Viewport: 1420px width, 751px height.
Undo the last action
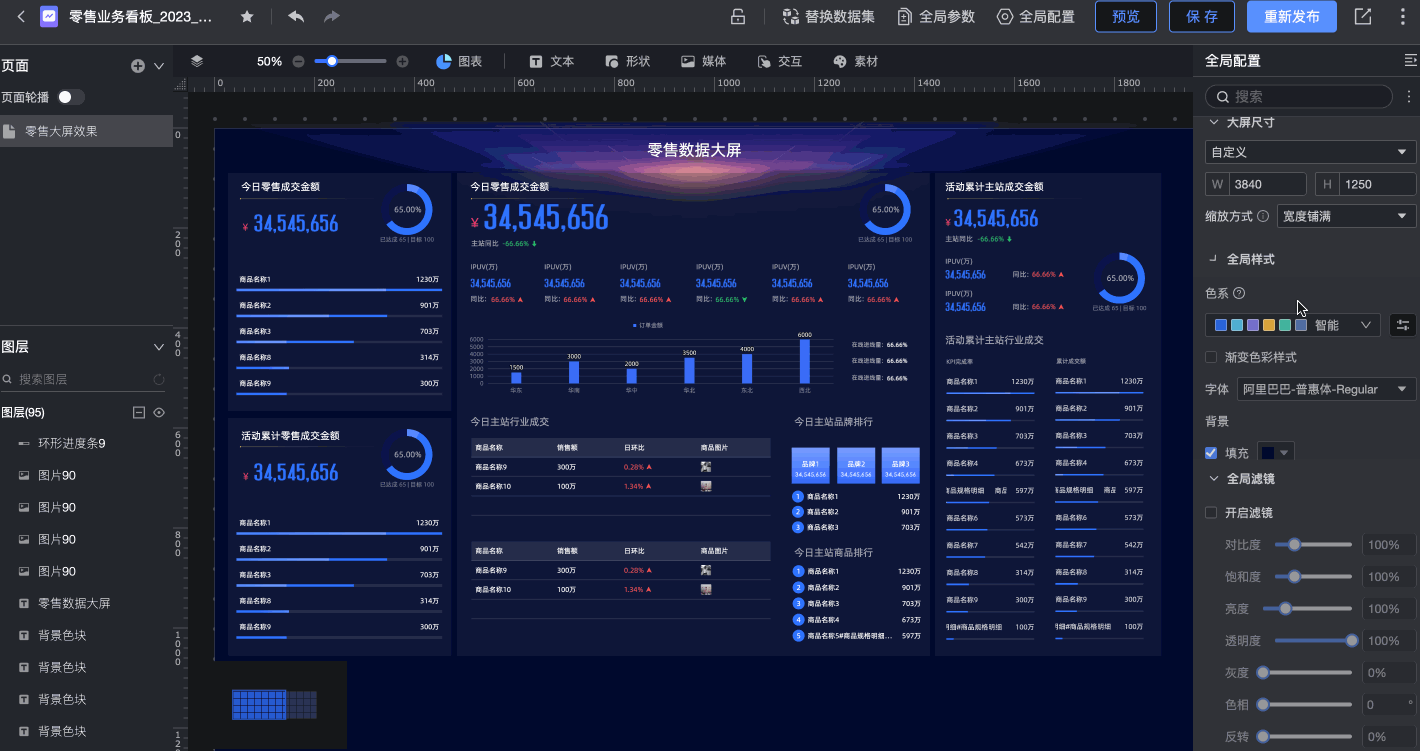296,17
